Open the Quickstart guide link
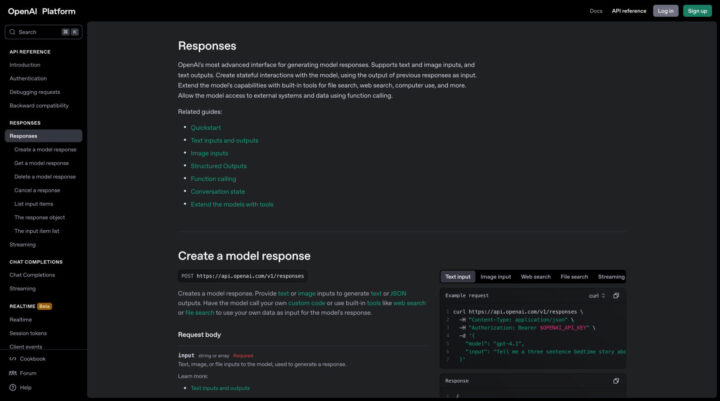Image resolution: width=720 pixels, height=401 pixels. click(206, 128)
